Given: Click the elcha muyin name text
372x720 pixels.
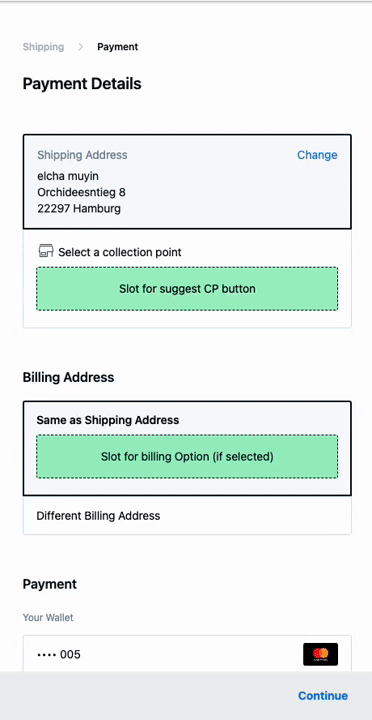Looking at the screenshot, I should coord(68,176).
